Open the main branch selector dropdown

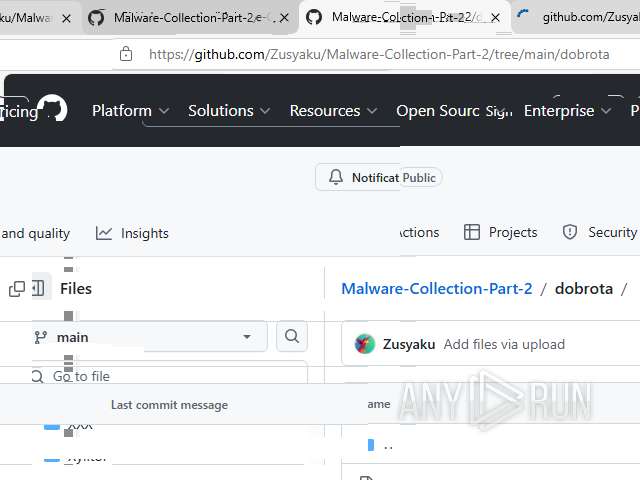149,337
